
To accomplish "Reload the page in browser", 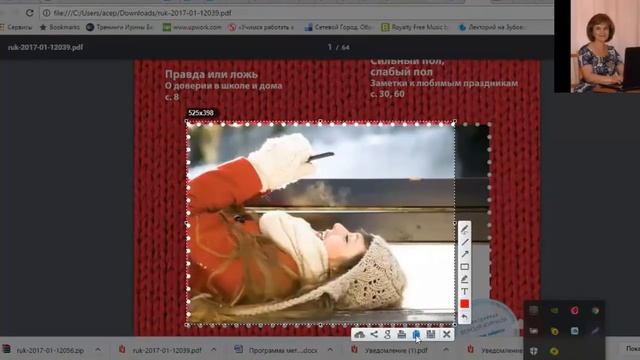I will (29, 13).
